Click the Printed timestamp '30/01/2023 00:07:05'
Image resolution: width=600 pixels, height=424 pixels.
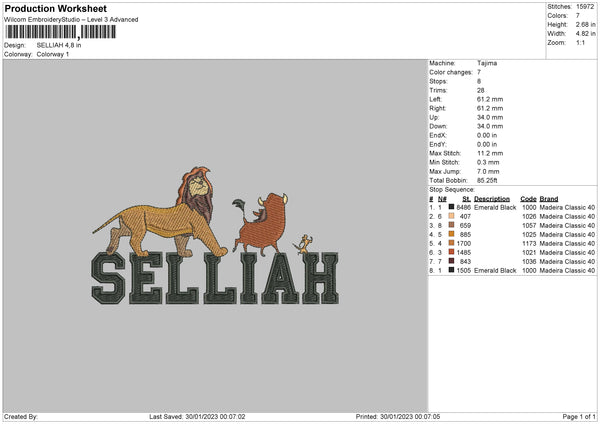coord(410,416)
